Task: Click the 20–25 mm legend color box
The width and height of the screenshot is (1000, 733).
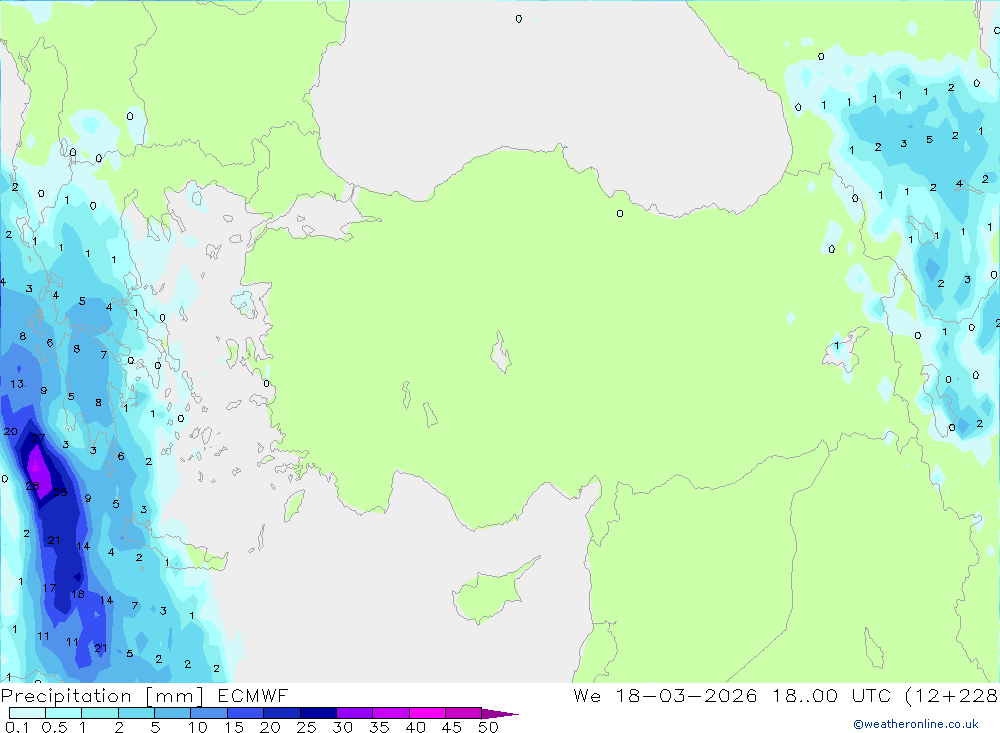Action: 282,713
